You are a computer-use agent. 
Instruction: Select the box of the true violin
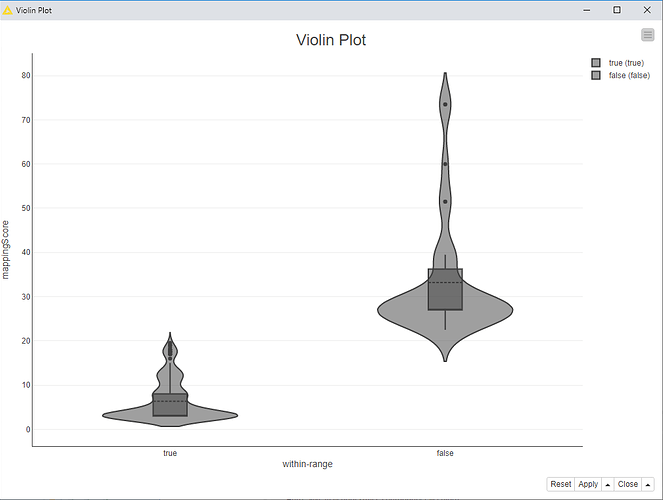point(170,404)
